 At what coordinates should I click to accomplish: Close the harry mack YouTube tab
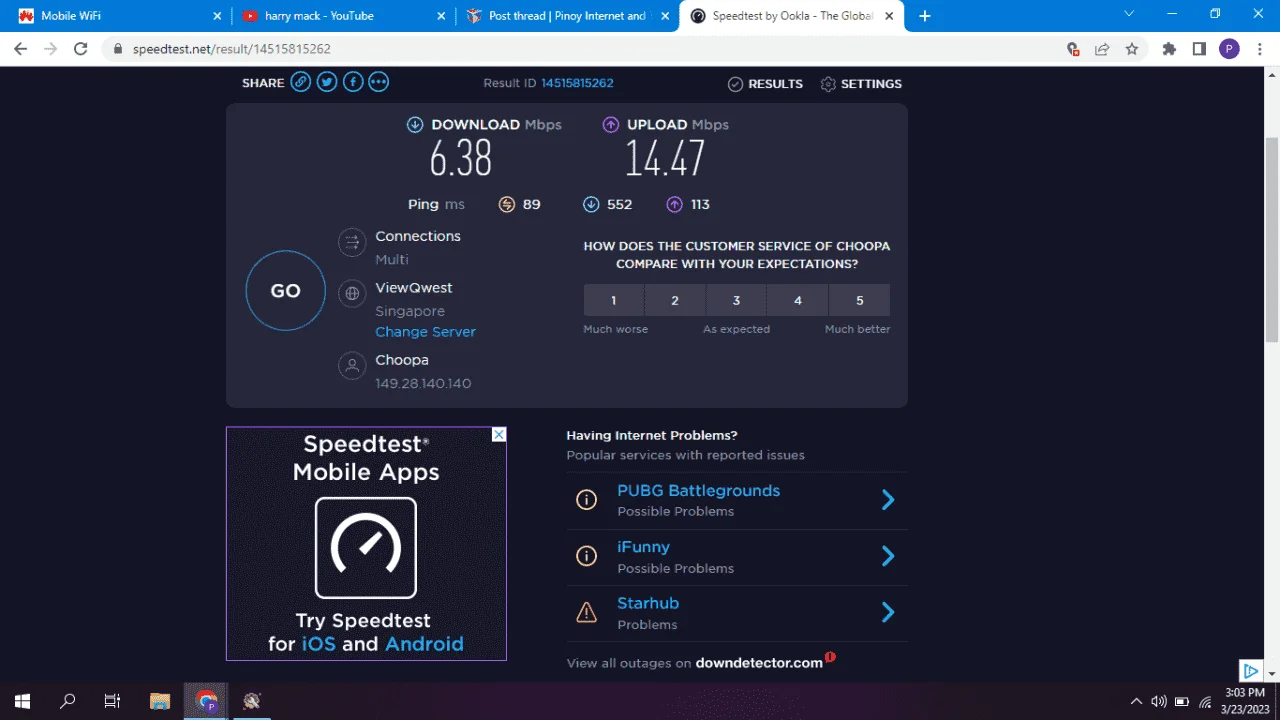coord(442,16)
